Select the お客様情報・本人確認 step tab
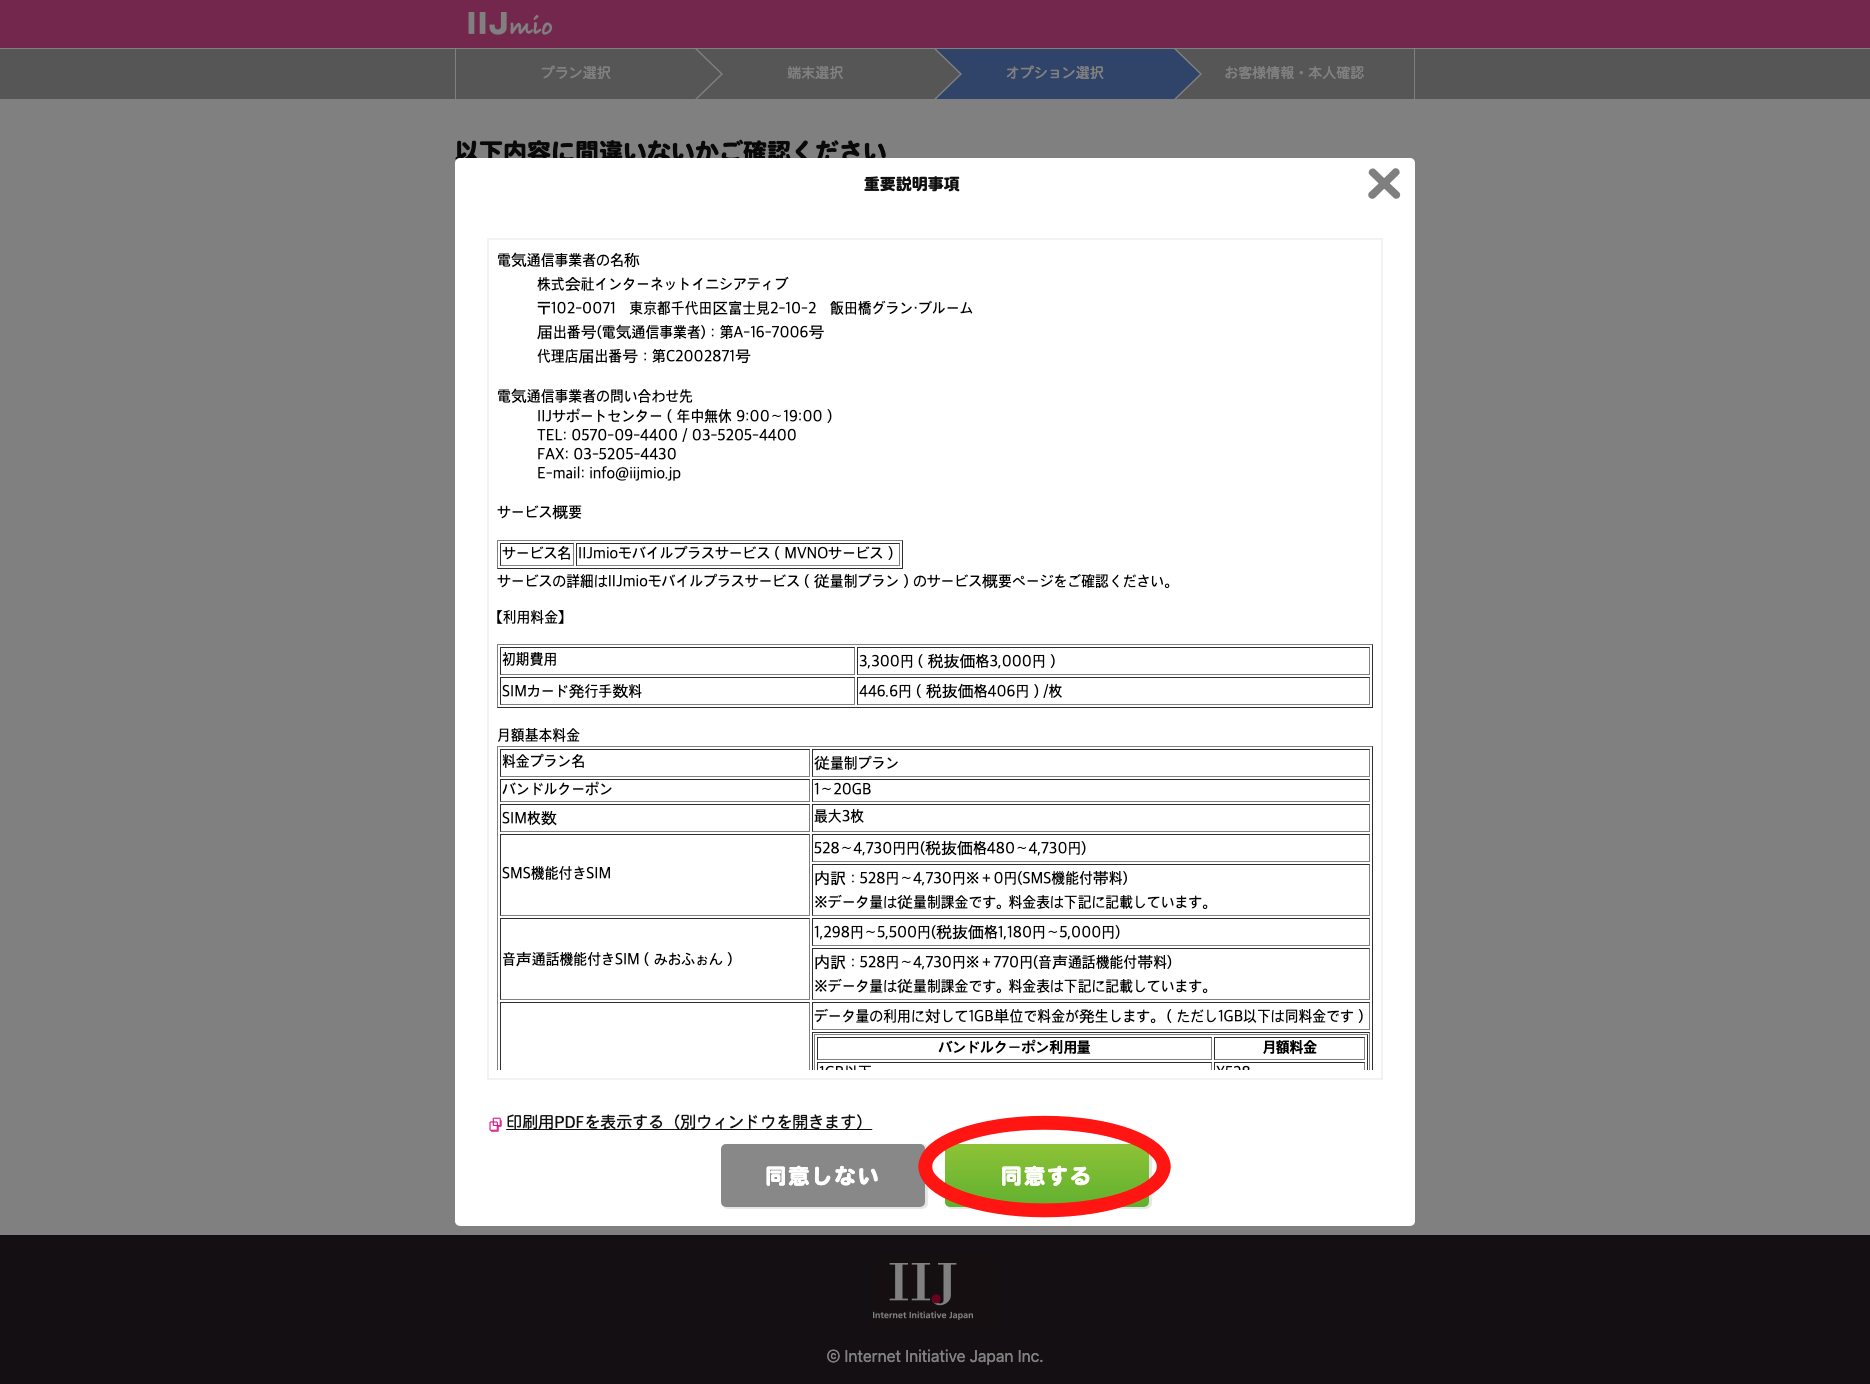 (1294, 73)
